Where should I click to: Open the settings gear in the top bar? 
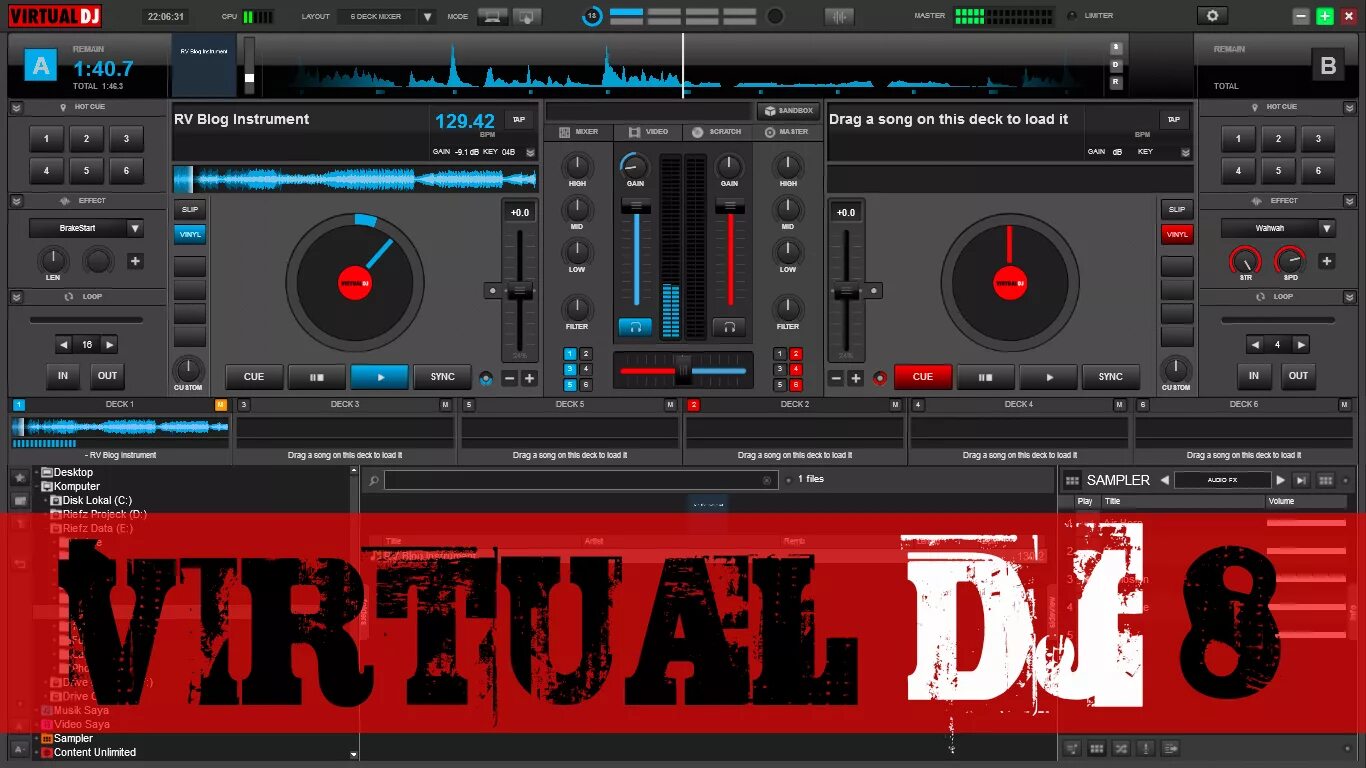(x=1212, y=16)
